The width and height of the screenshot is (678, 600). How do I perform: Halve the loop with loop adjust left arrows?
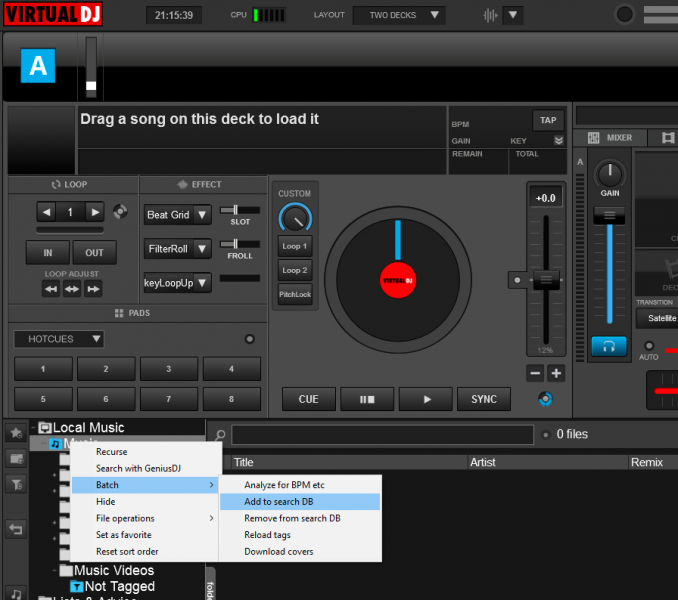[51, 289]
